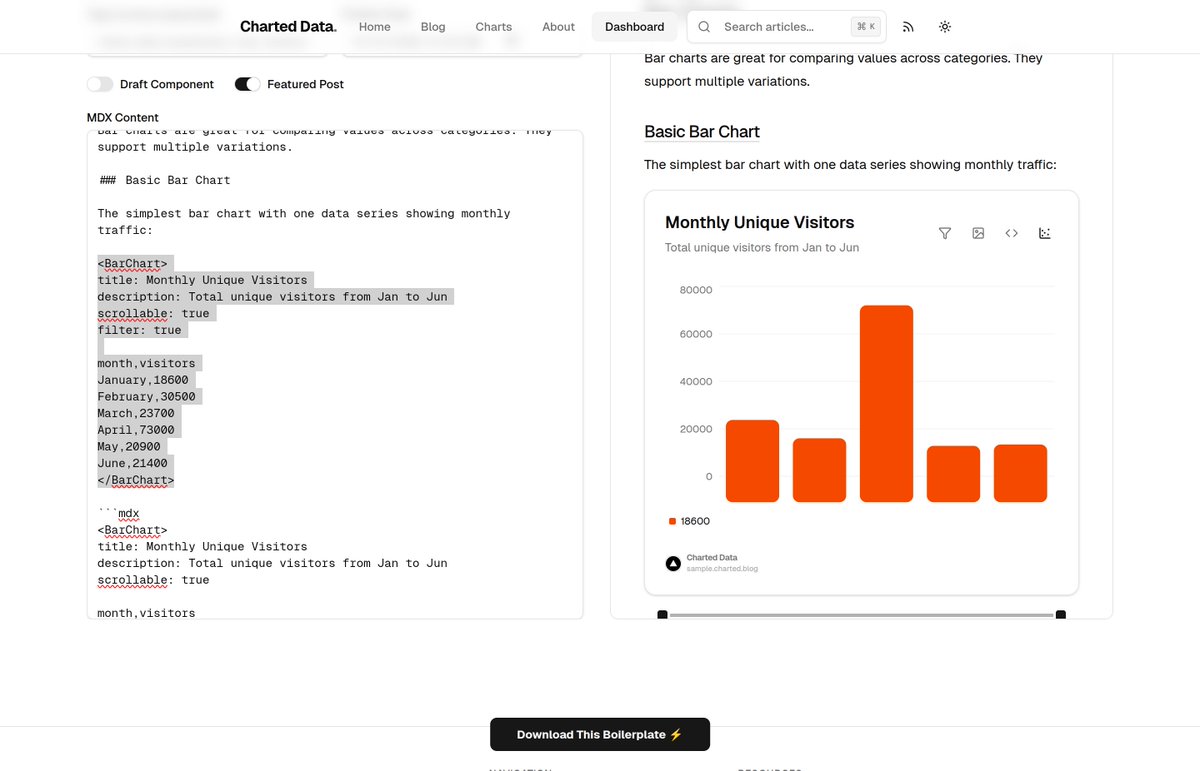The width and height of the screenshot is (1200, 771).
Task: Open the RSS feed icon
Action: (908, 27)
